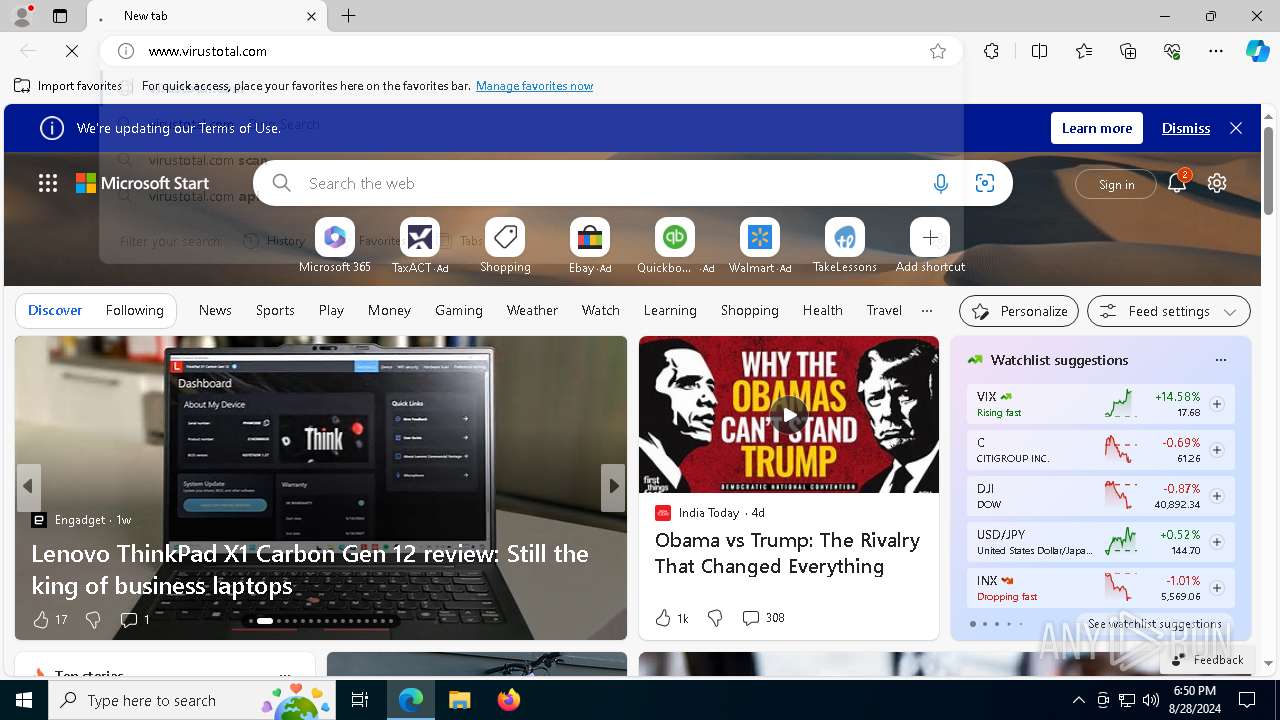Show more feed categories ellipsis
Screen dimensions: 1280x720
[x=927, y=311]
